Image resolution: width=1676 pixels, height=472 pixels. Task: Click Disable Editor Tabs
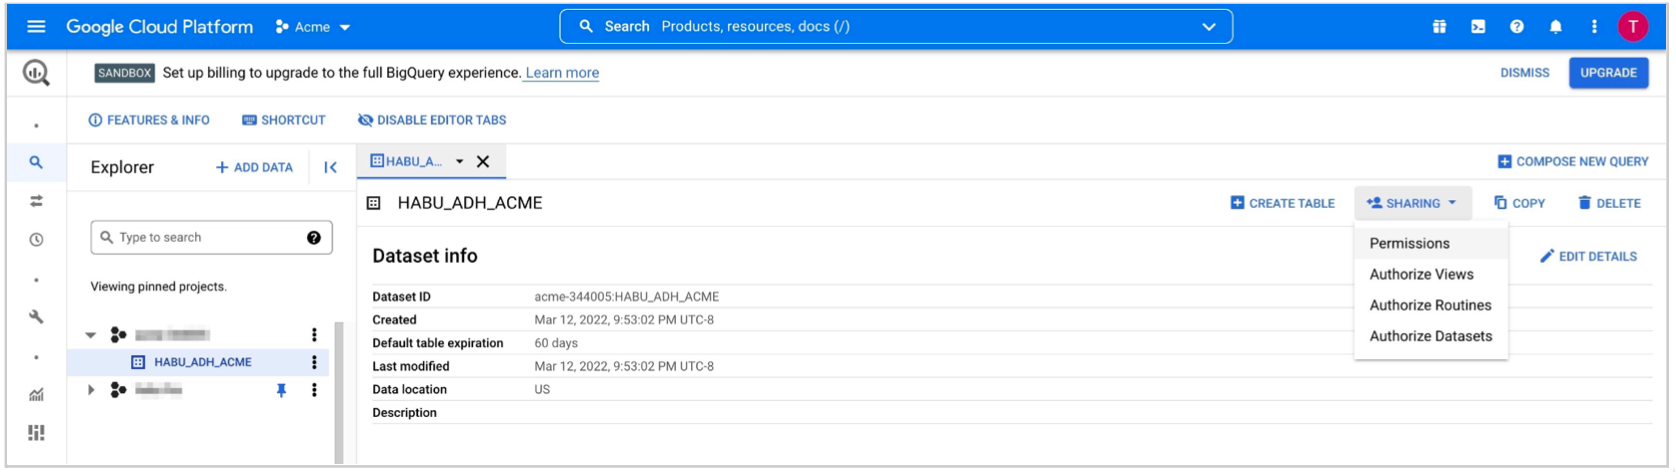click(x=432, y=120)
